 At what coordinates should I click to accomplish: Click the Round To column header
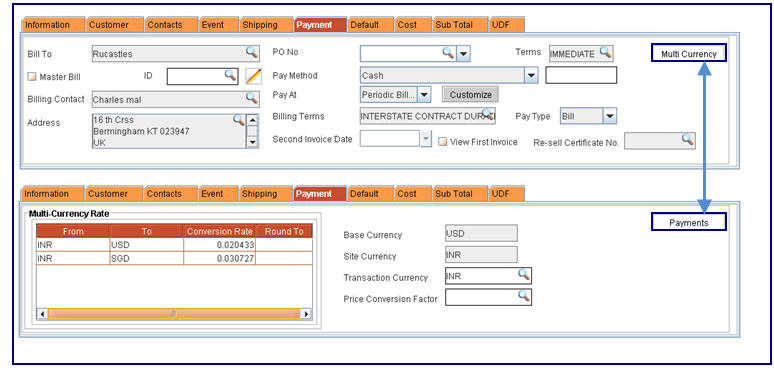[x=284, y=231]
